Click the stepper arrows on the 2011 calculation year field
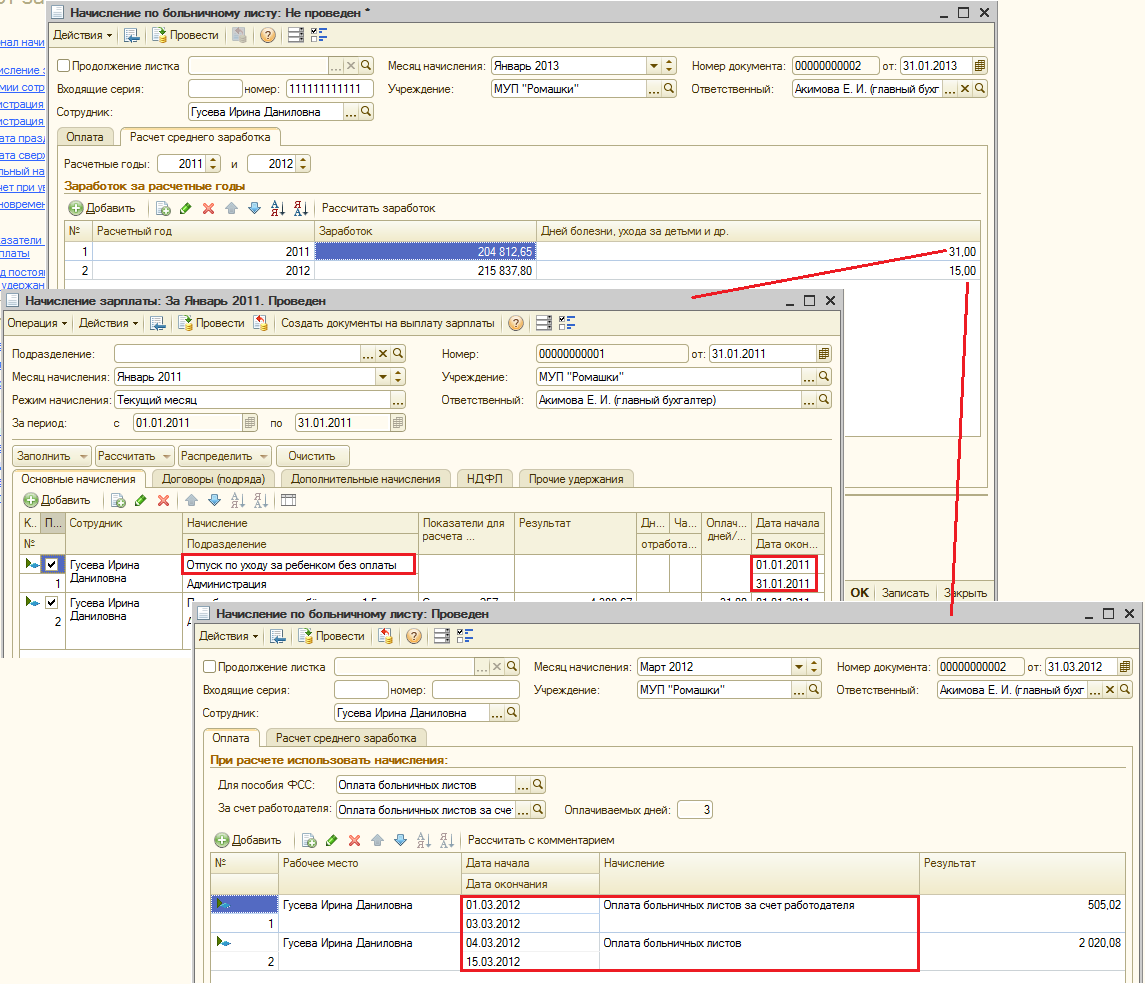The height and width of the screenshot is (984, 1145). 213,164
